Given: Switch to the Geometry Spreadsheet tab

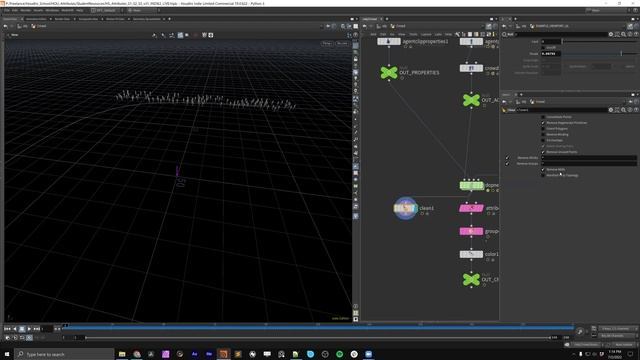Looking at the screenshot, I should [x=147, y=19].
